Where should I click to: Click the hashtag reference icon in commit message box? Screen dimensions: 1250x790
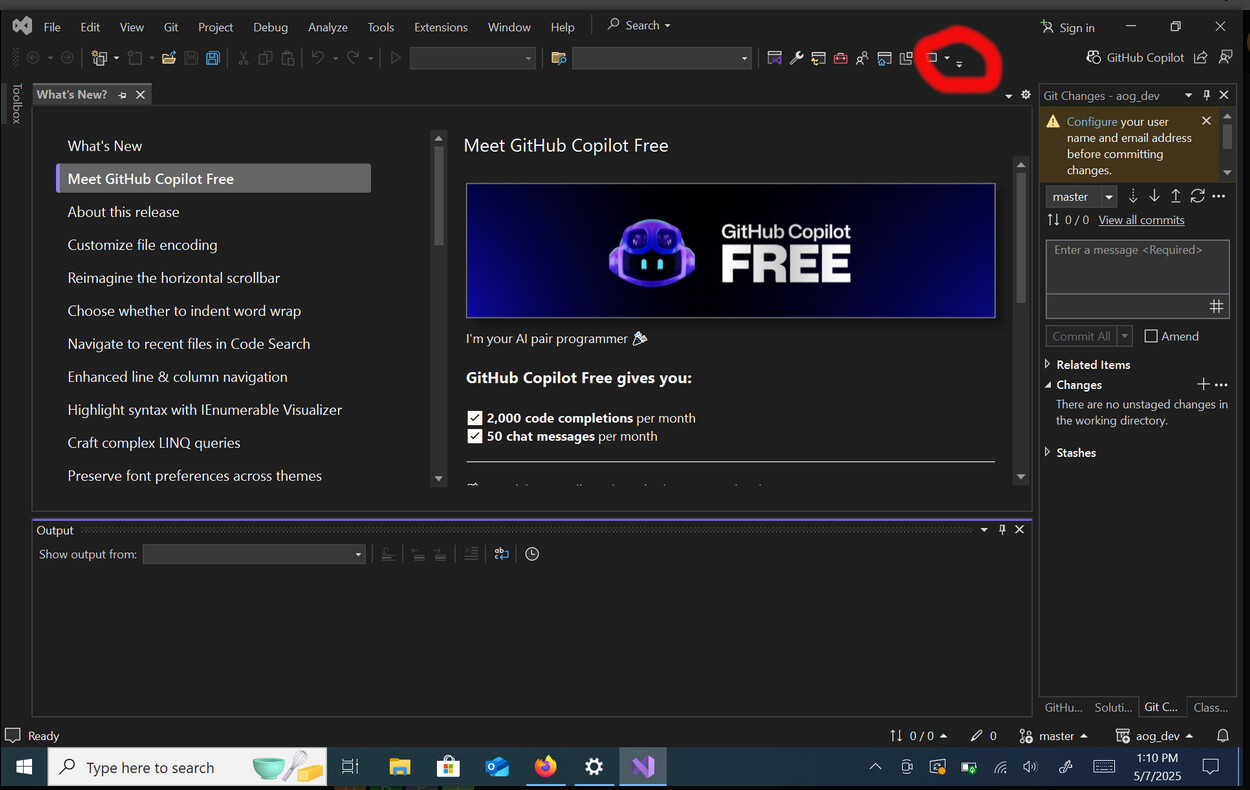click(x=1216, y=307)
